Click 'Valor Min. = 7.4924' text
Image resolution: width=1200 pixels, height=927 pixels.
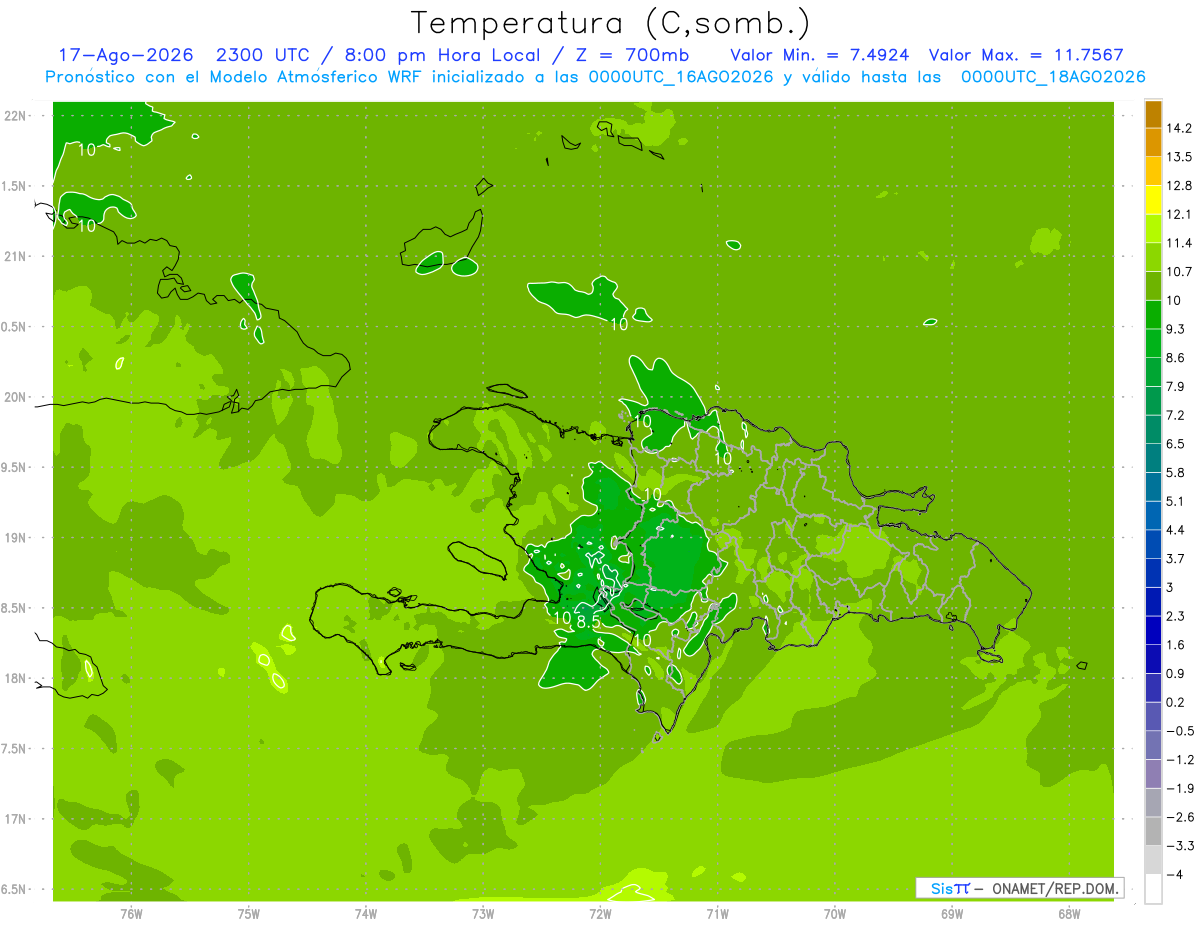820,55
